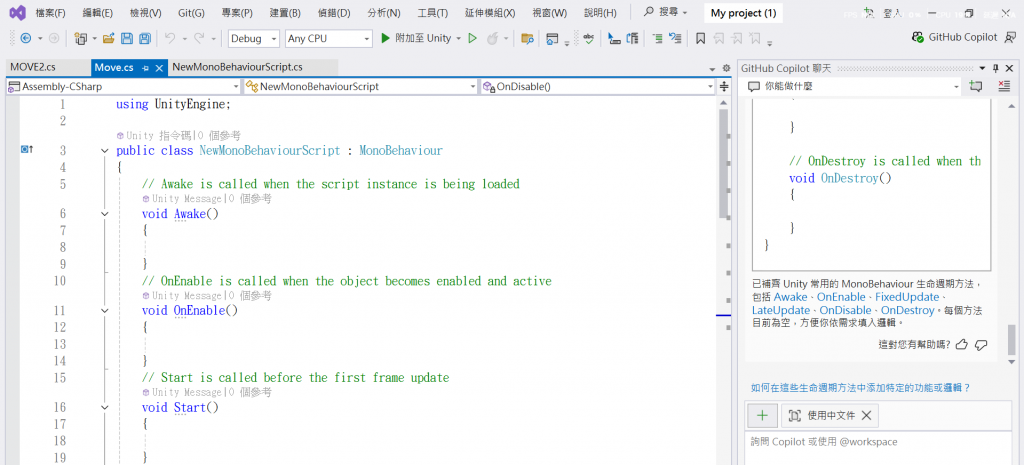Remove the 使用中文件 reference chip

point(867,415)
